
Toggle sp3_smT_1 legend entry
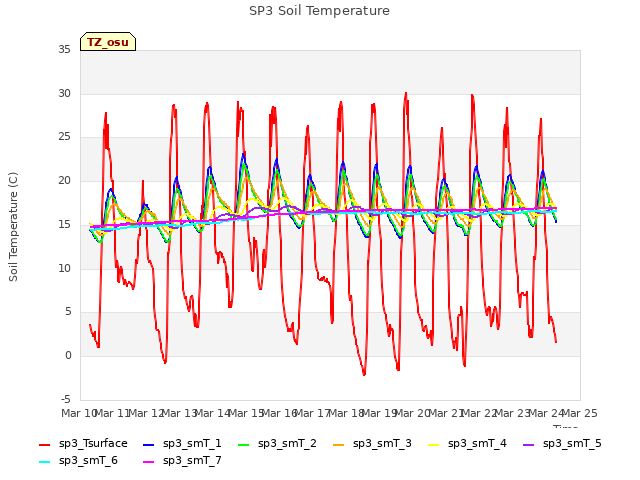pyautogui.click(x=182, y=444)
